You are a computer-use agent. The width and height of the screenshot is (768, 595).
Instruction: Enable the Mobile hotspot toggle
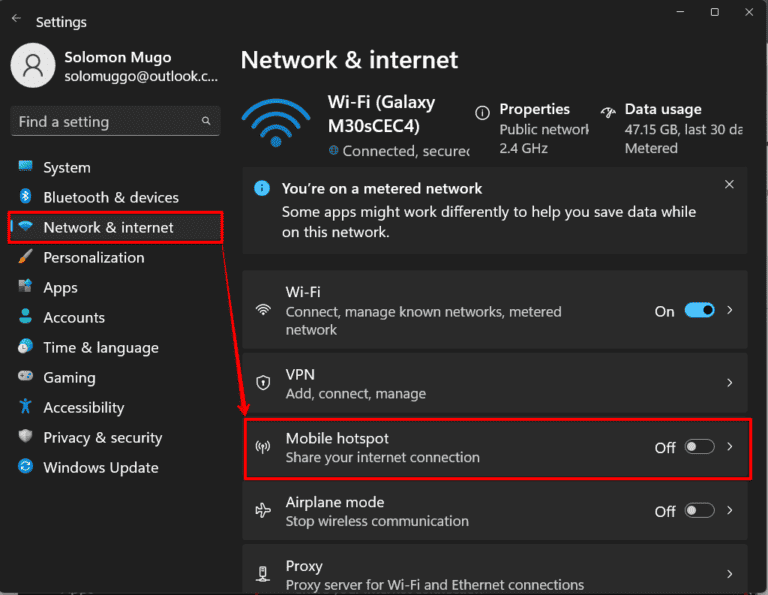[x=699, y=447]
